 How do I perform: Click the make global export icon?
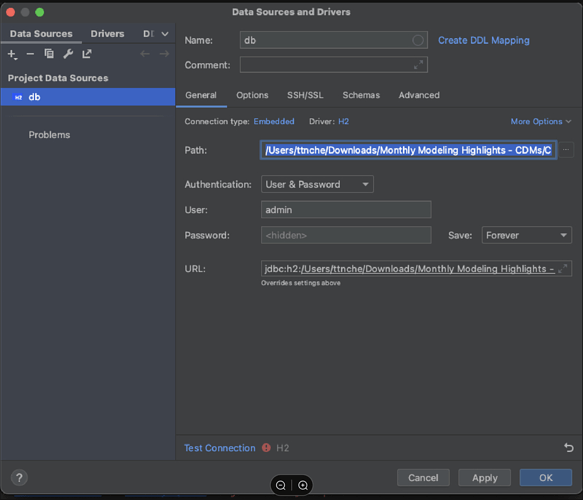87,54
